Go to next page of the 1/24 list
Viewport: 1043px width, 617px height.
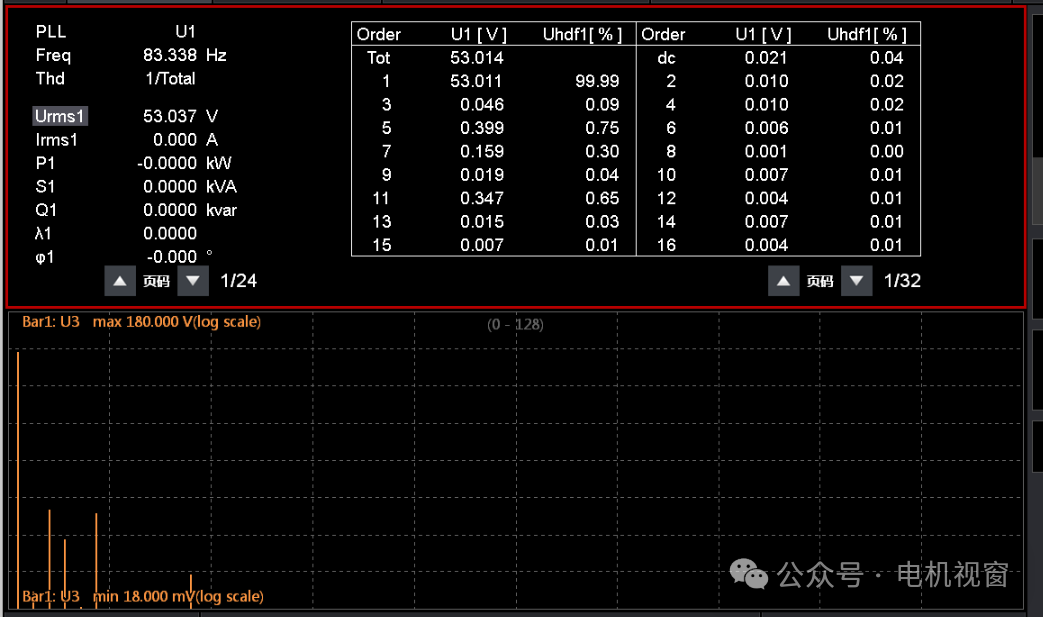(x=193, y=281)
